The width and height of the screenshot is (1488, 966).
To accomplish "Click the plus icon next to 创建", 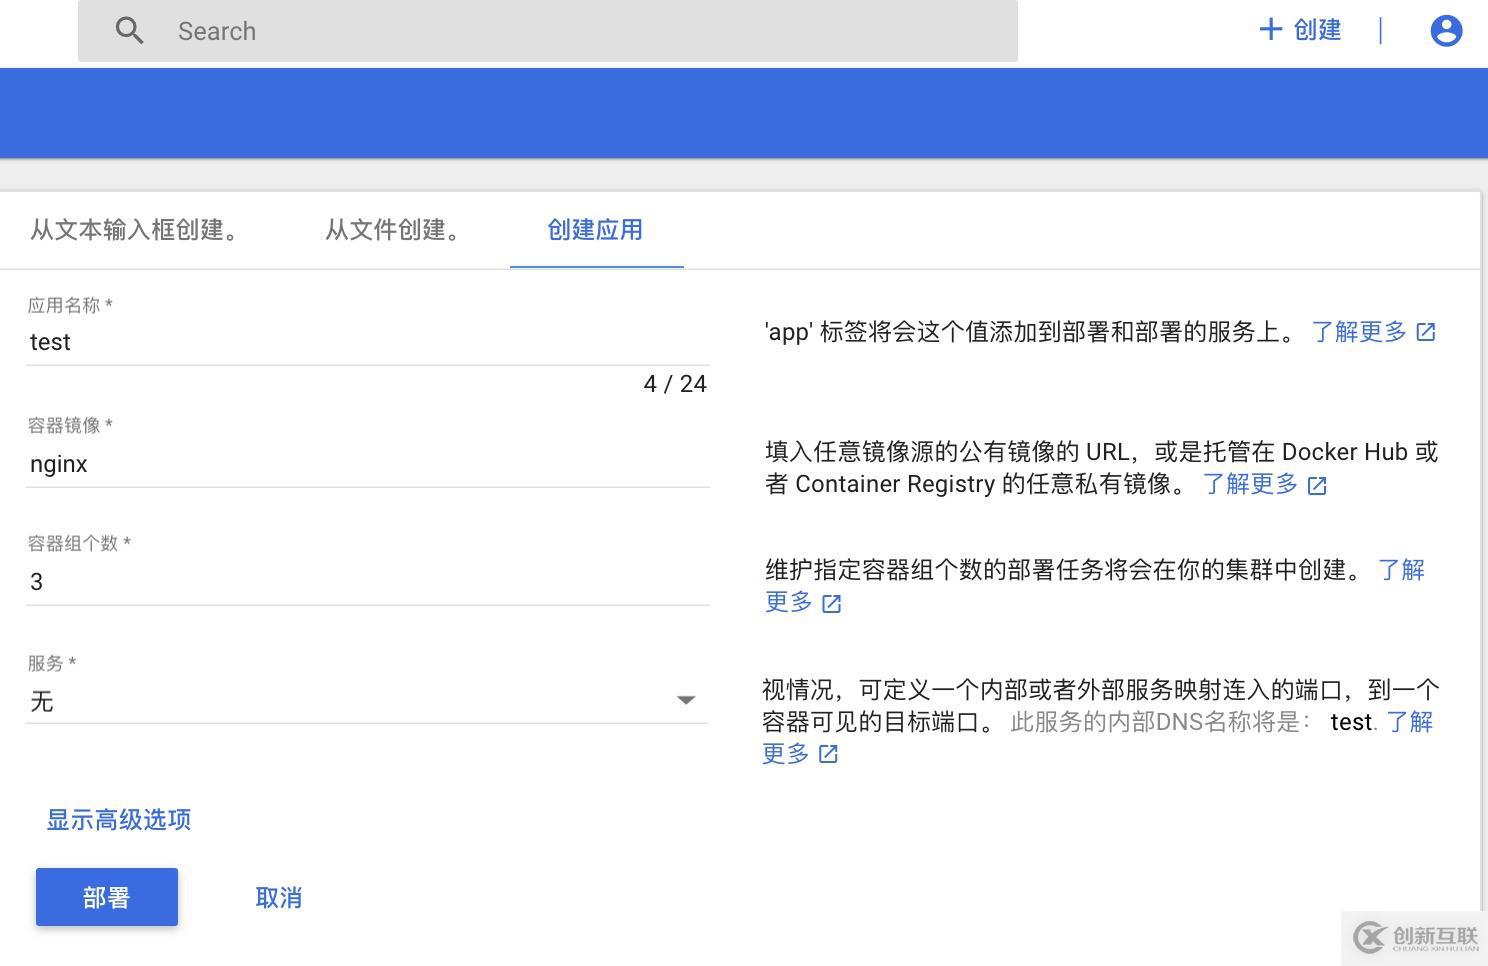I will point(1269,29).
